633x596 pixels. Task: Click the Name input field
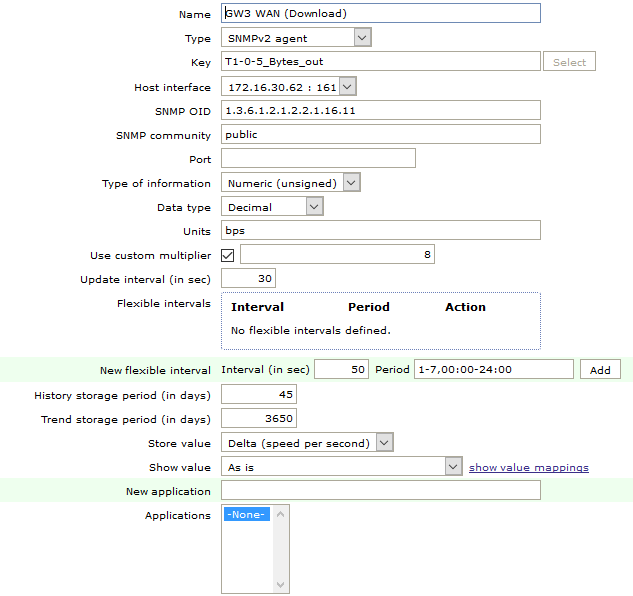[x=380, y=14]
